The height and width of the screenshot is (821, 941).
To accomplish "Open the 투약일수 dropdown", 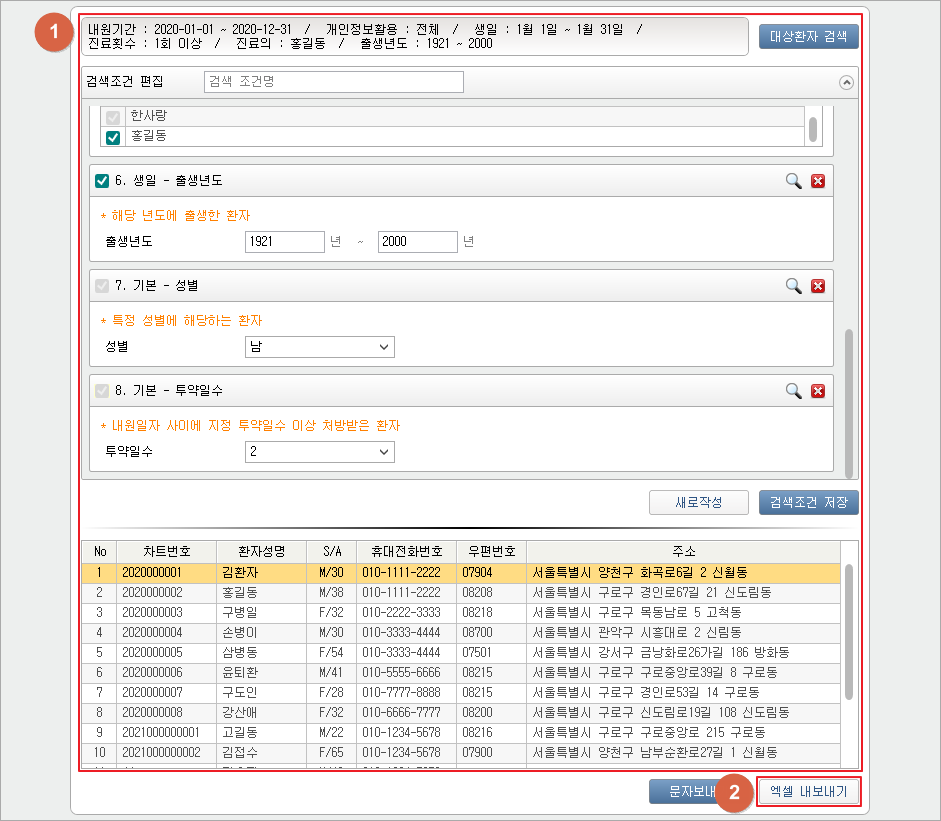I will (319, 452).
